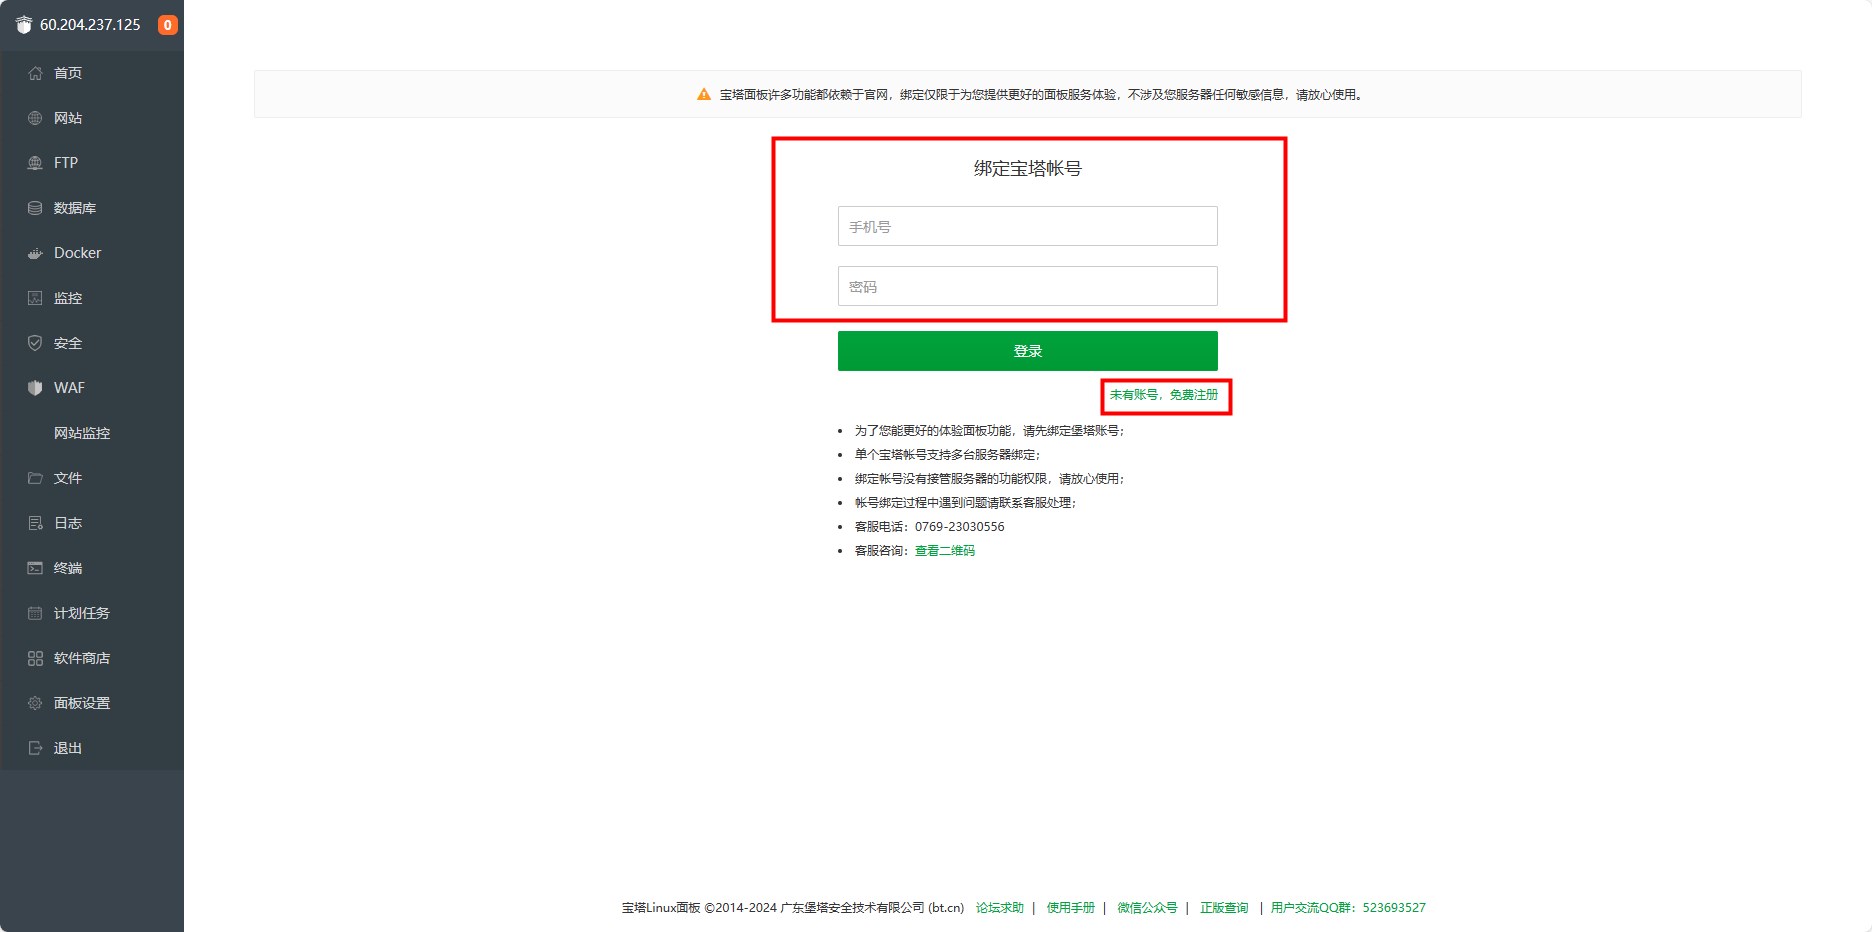Open the 终端 menu item

pyautogui.click(x=92, y=568)
